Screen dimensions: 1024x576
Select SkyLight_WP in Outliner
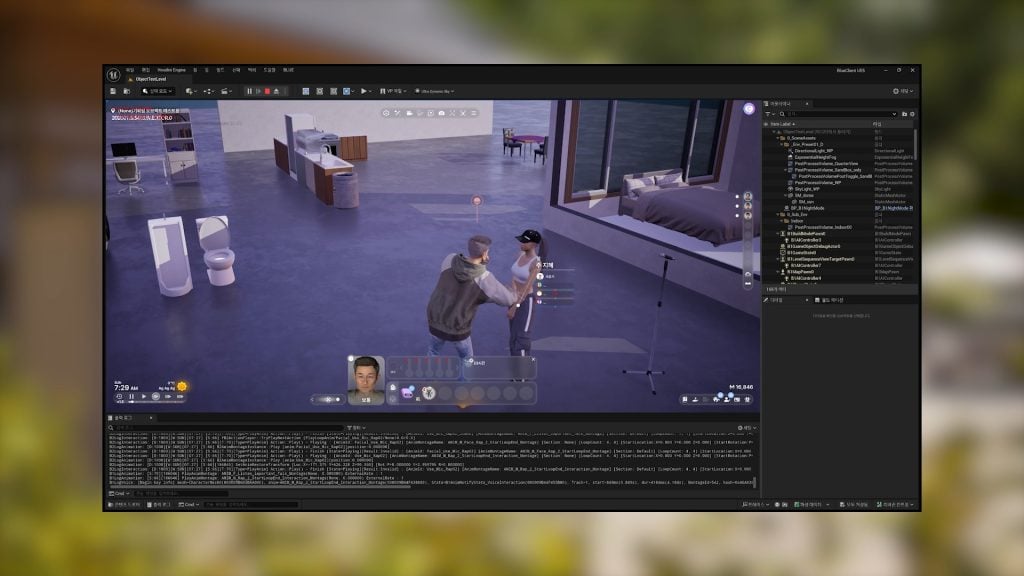tap(810, 189)
